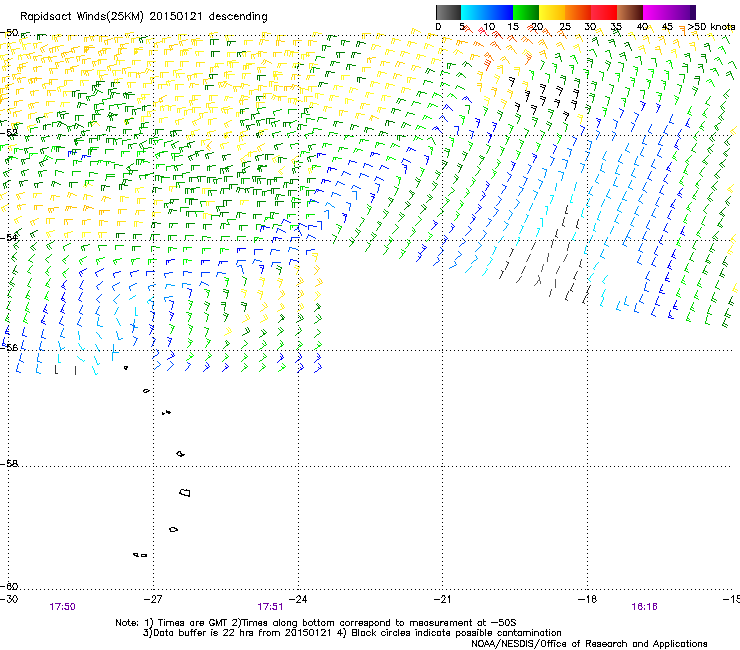Click the -50 latitude axis label

pyautogui.click(x=9, y=33)
